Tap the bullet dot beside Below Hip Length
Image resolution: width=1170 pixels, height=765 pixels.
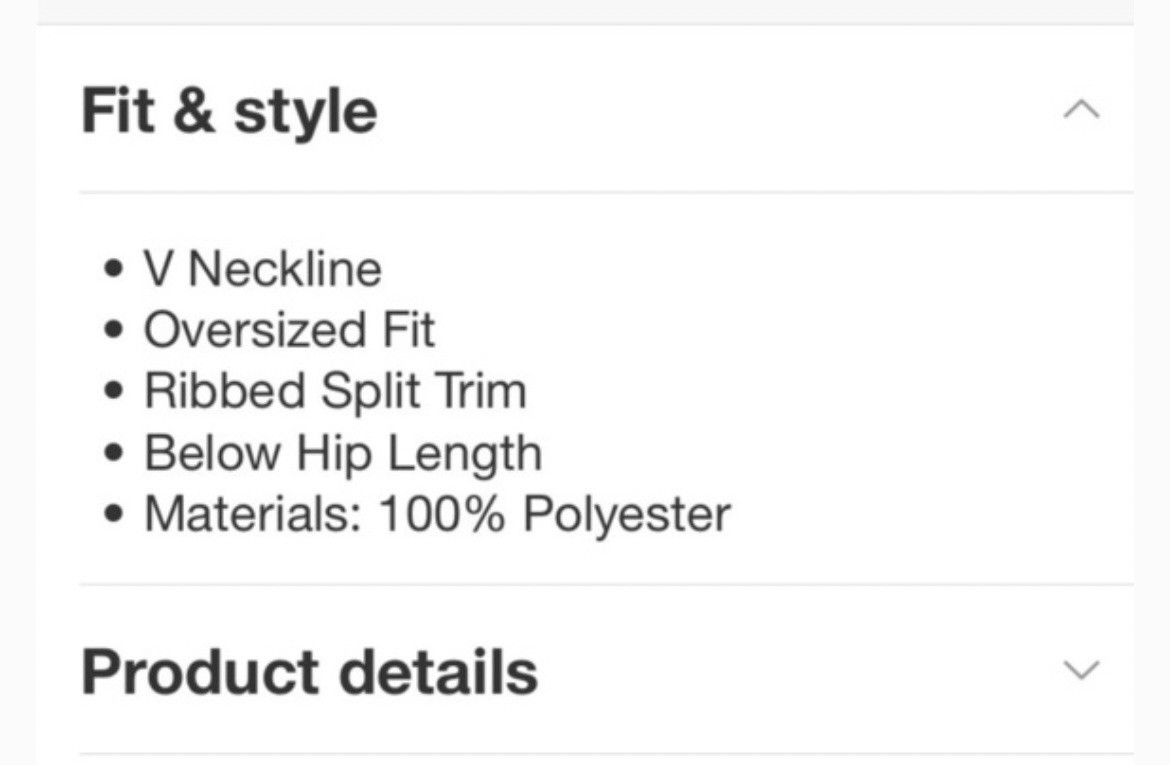tap(116, 454)
